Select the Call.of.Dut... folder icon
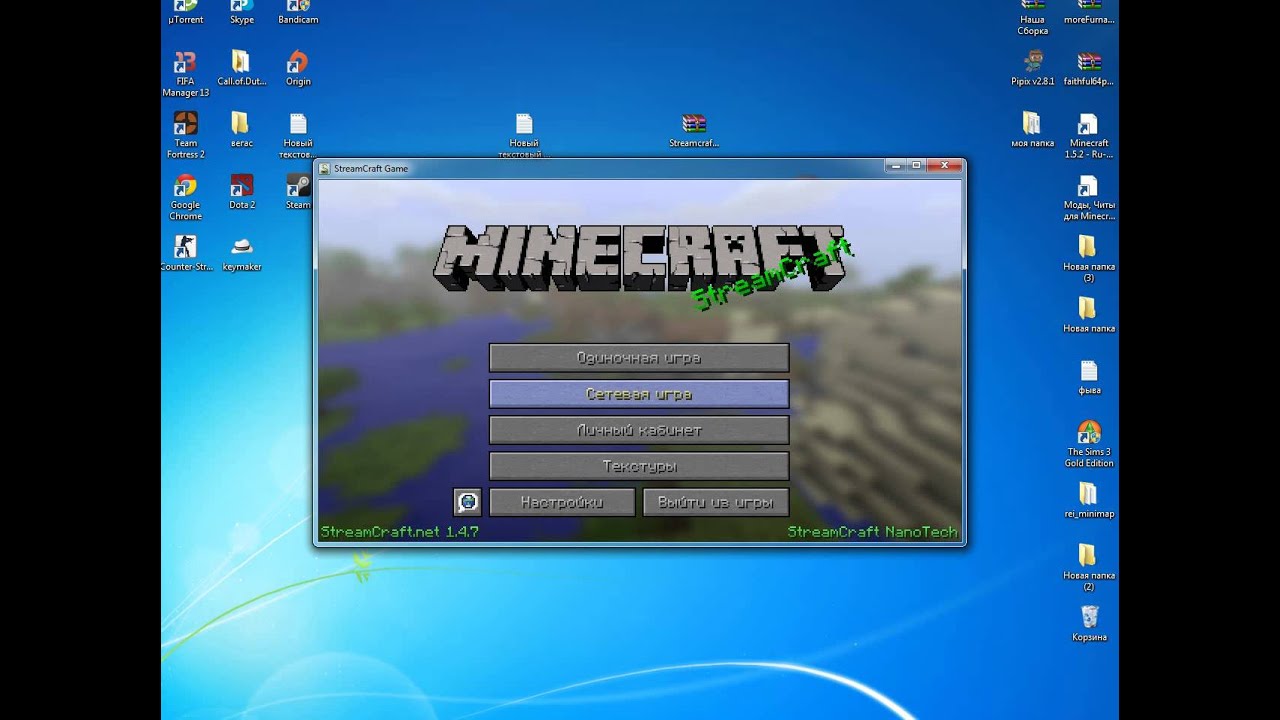This screenshot has width=1280, height=720. [241, 69]
